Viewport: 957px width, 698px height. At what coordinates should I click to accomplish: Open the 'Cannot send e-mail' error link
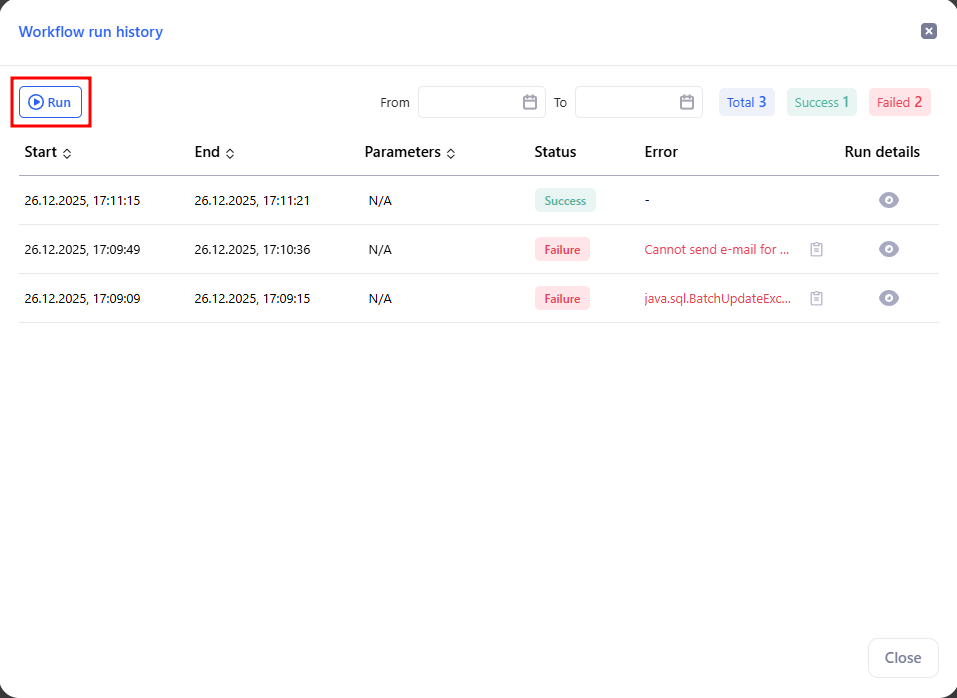tap(717, 249)
